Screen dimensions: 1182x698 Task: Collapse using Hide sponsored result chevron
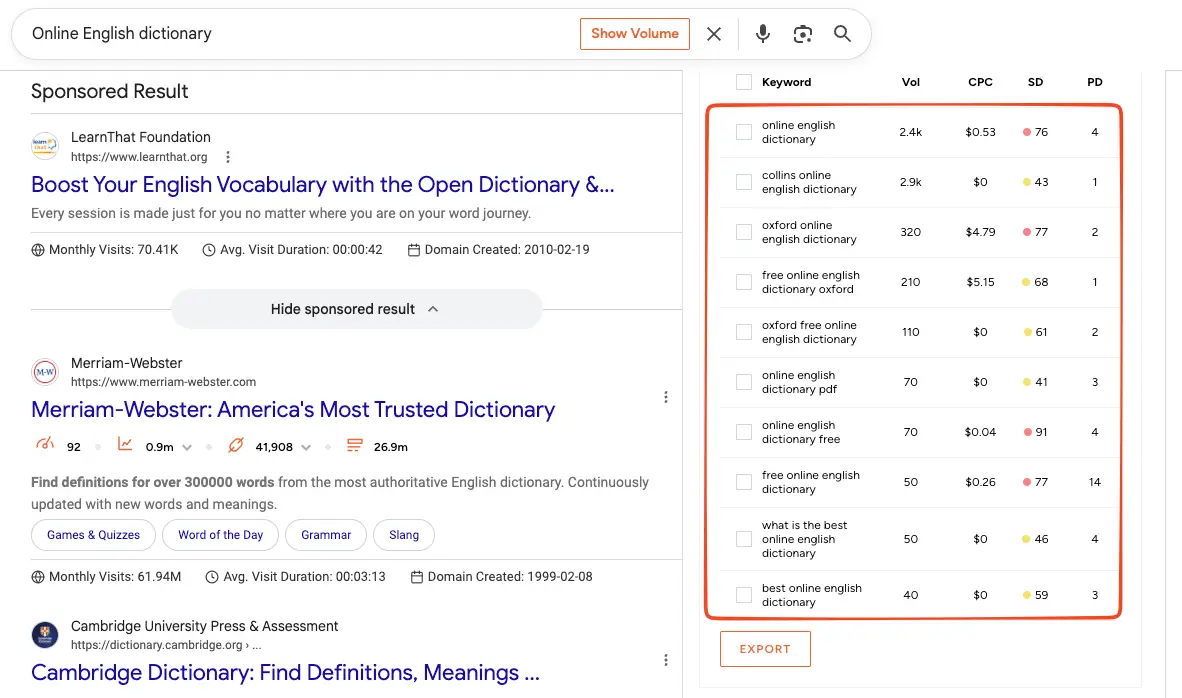(x=433, y=309)
